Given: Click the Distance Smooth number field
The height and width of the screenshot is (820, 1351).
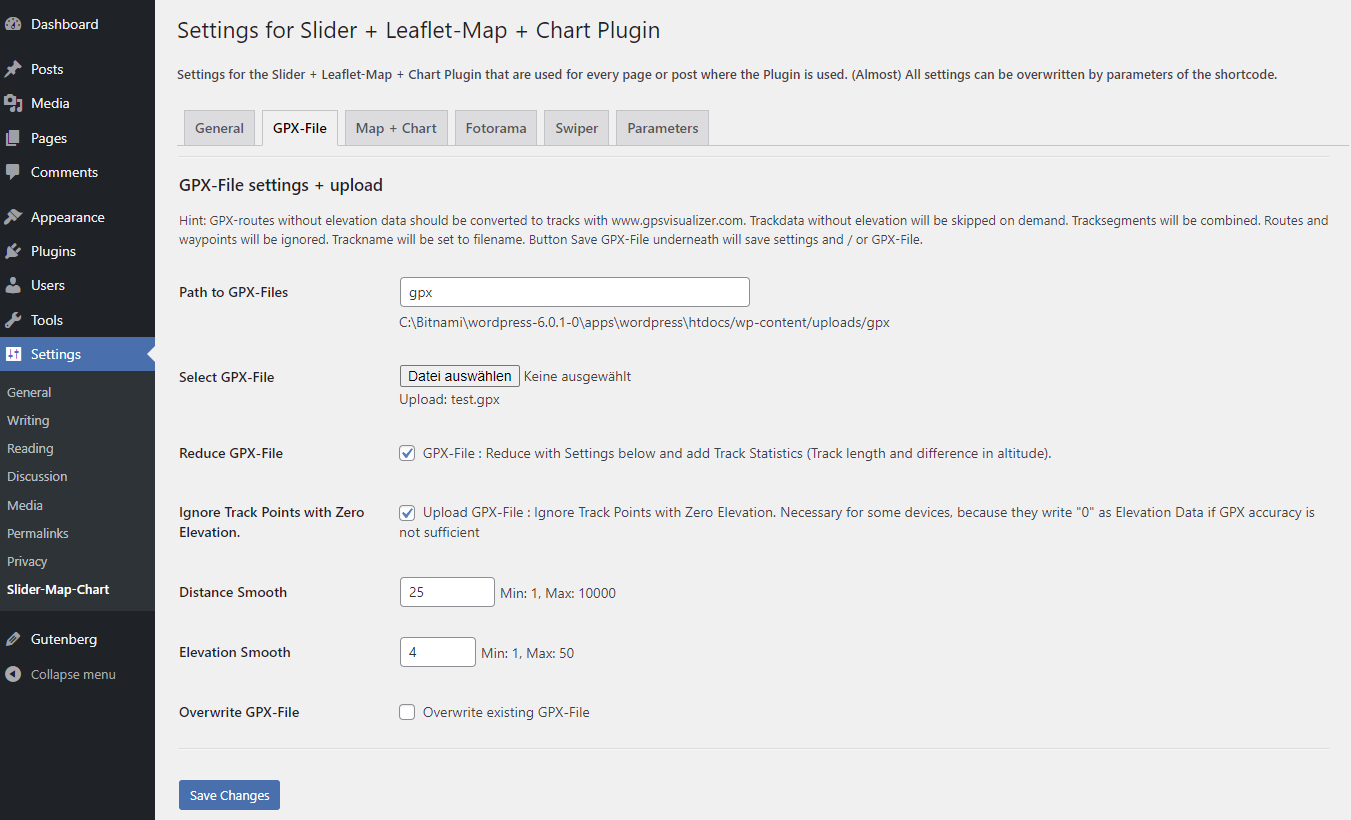Looking at the screenshot, I should coord(447,592).
